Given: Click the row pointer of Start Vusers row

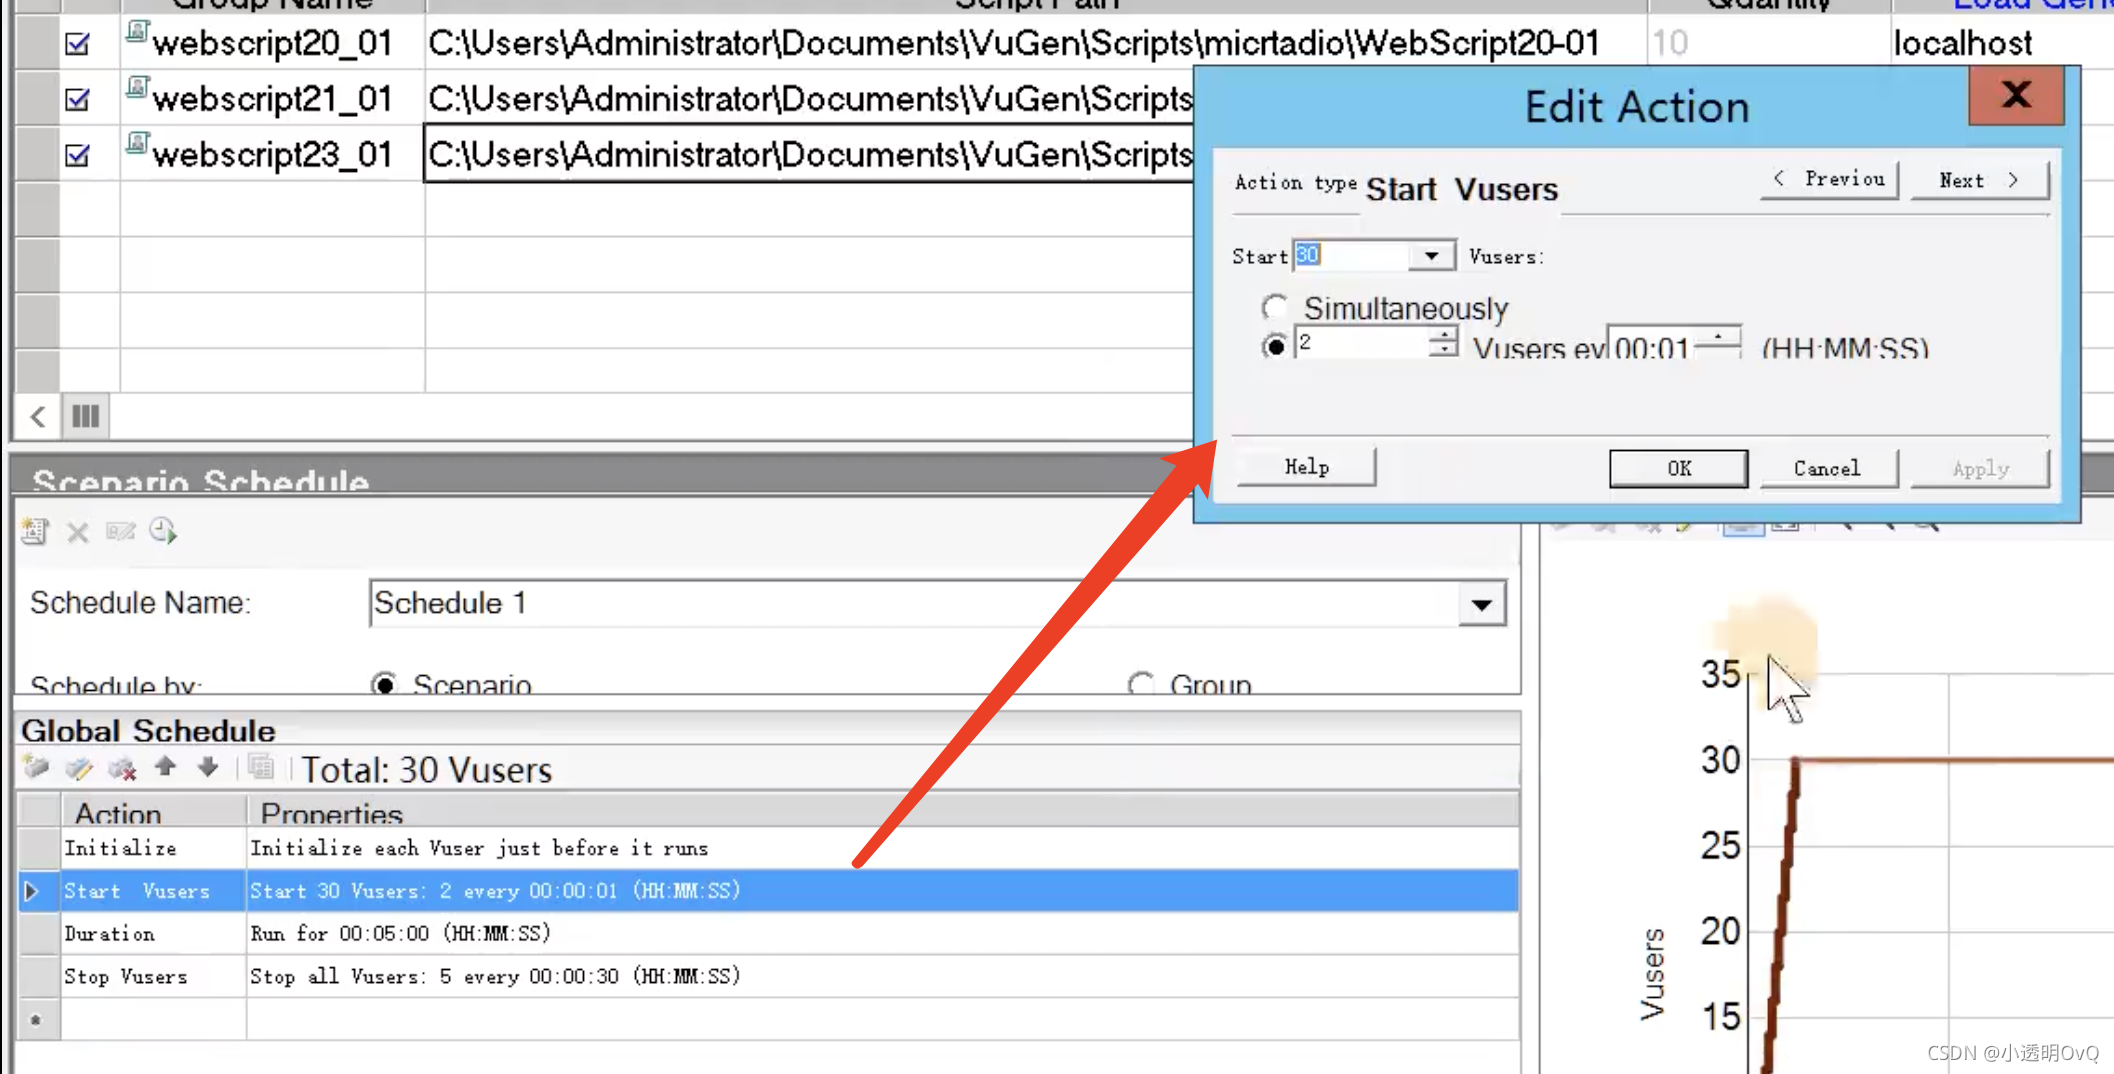Looking at the screenshot, I should 31,891.
